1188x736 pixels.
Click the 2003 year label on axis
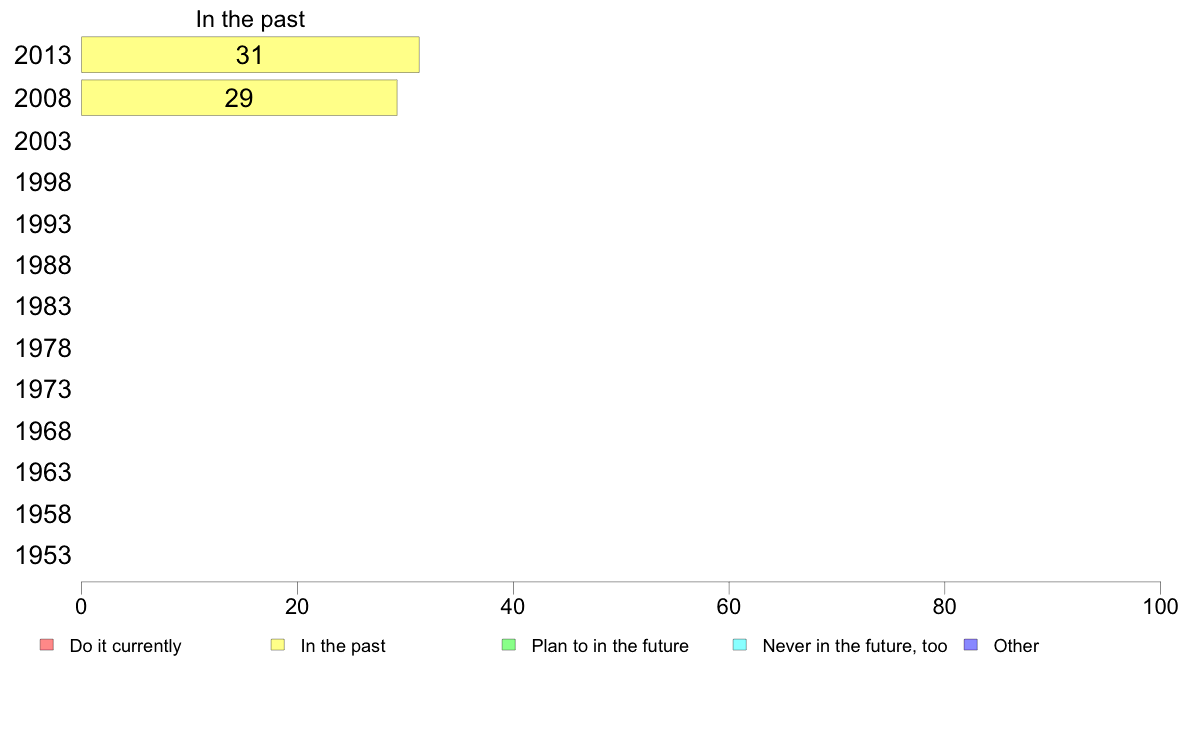(43, 141)
